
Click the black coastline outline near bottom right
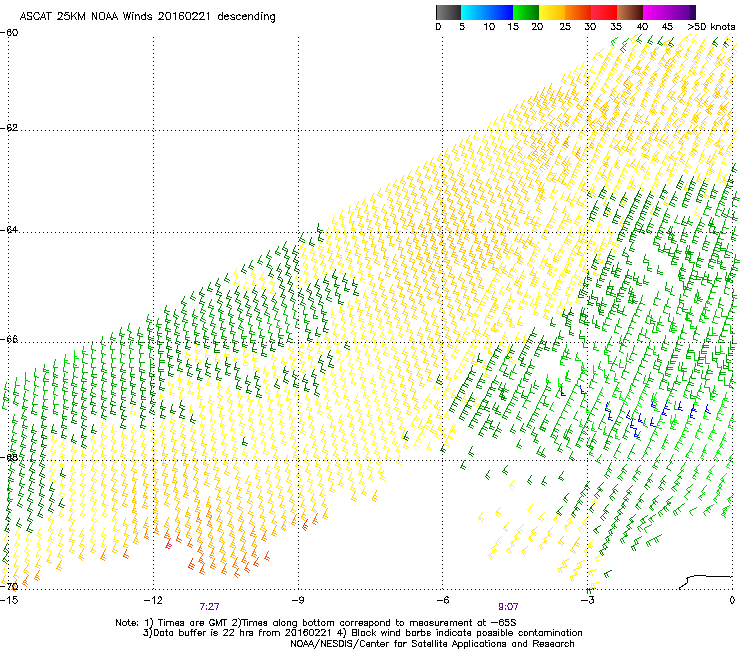click(x=706, y=582)
